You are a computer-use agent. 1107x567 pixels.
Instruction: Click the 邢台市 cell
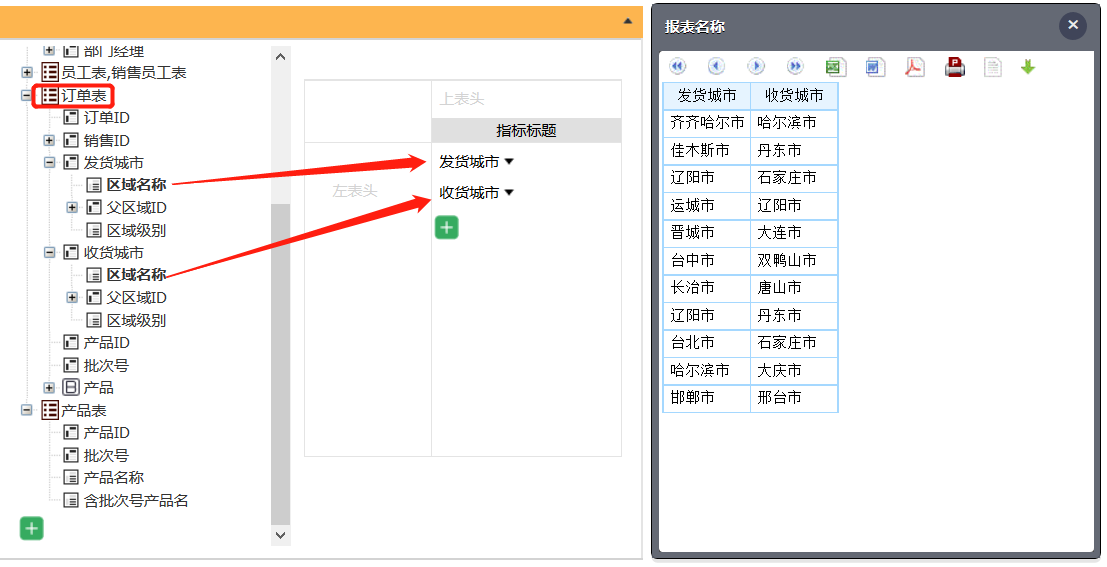pyautogui.click(x=794, y=398)
